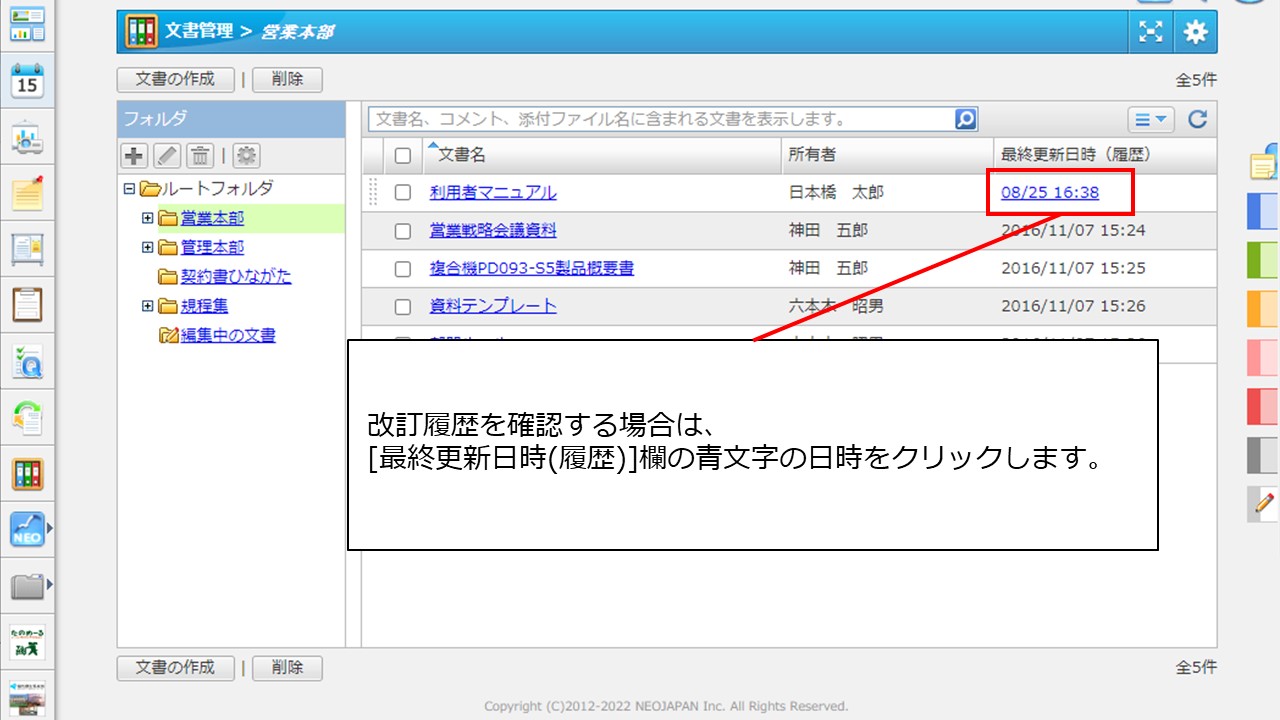Image resolution: width=1280 pixels, height=720 pixels.
Task: Check the 営業戦略会議資料 checkbox
Action: click(403, 231)
